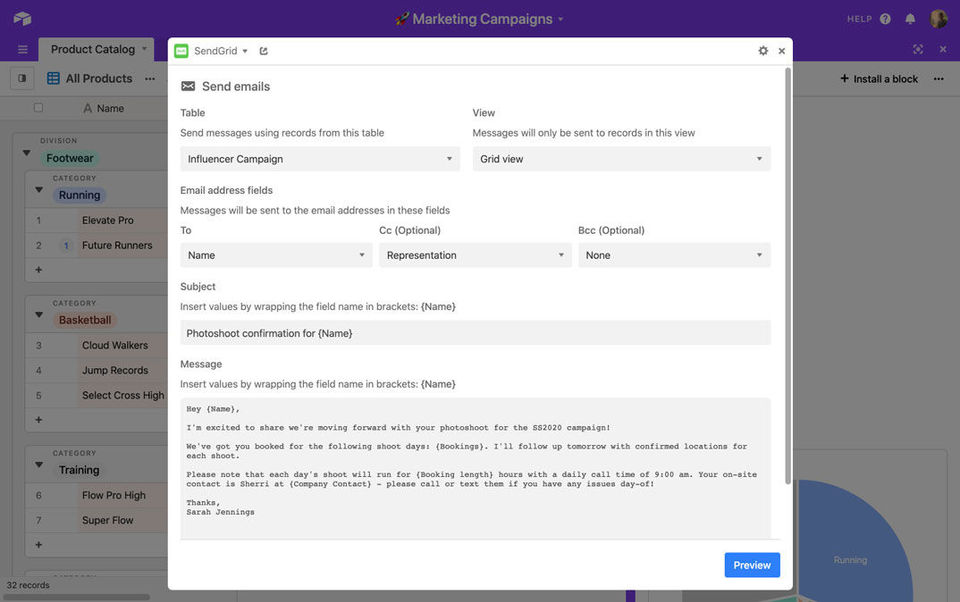
Task: Select the Cloud Walkers record
Action: (114, 345)
